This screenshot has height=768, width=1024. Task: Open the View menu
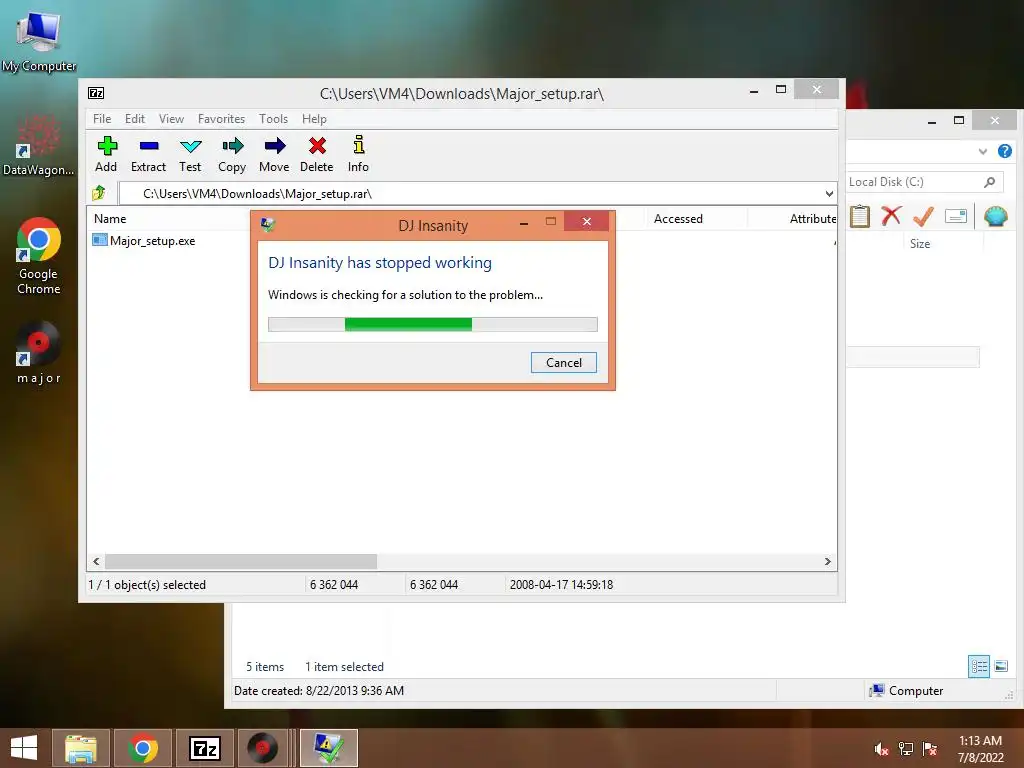click(171, 119)
